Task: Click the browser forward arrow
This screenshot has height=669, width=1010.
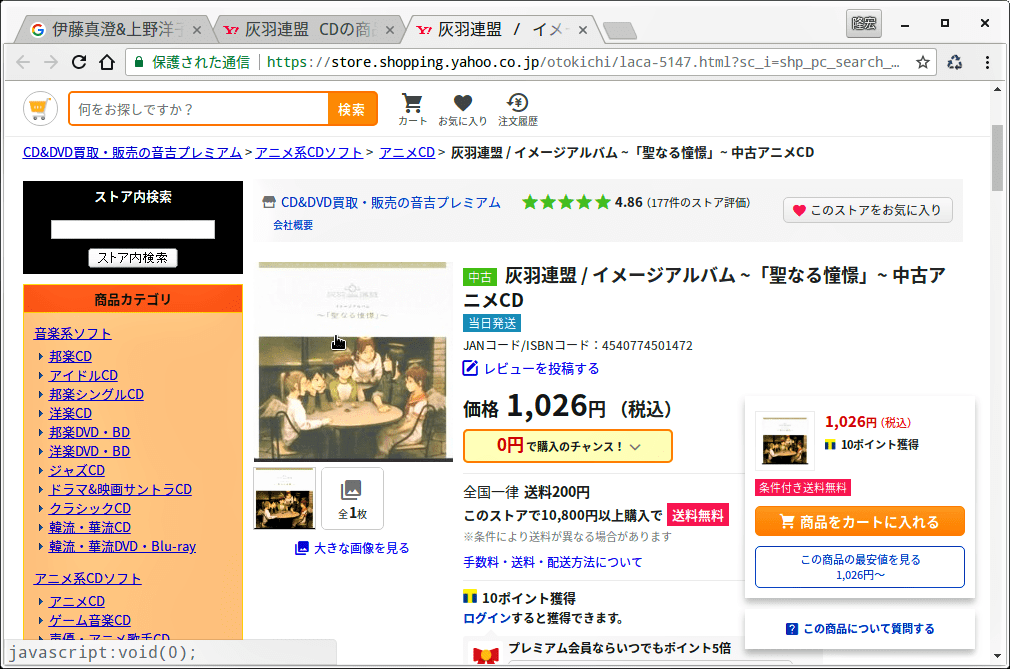Action: [x=51, y=62]
